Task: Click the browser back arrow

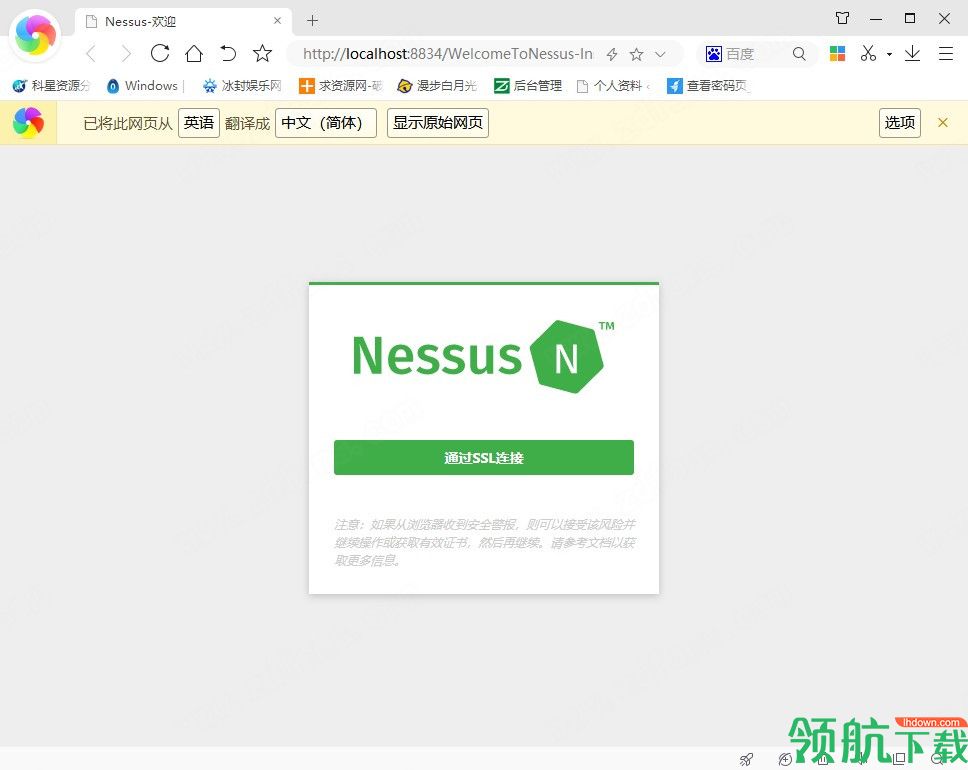Action: pyautogui.click(x=91, y=54)
